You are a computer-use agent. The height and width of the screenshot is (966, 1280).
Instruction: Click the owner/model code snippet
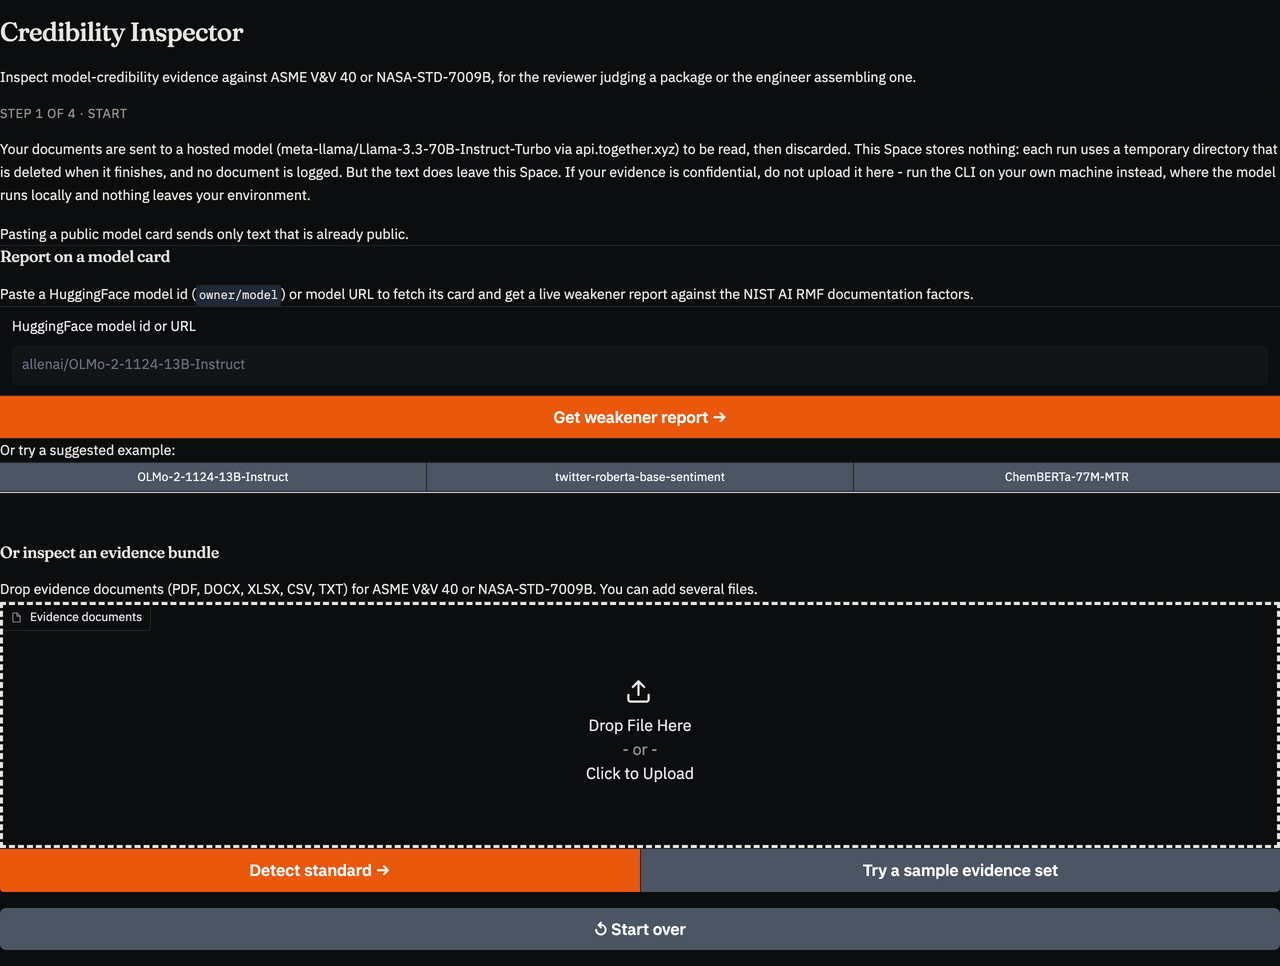point(238,295)
